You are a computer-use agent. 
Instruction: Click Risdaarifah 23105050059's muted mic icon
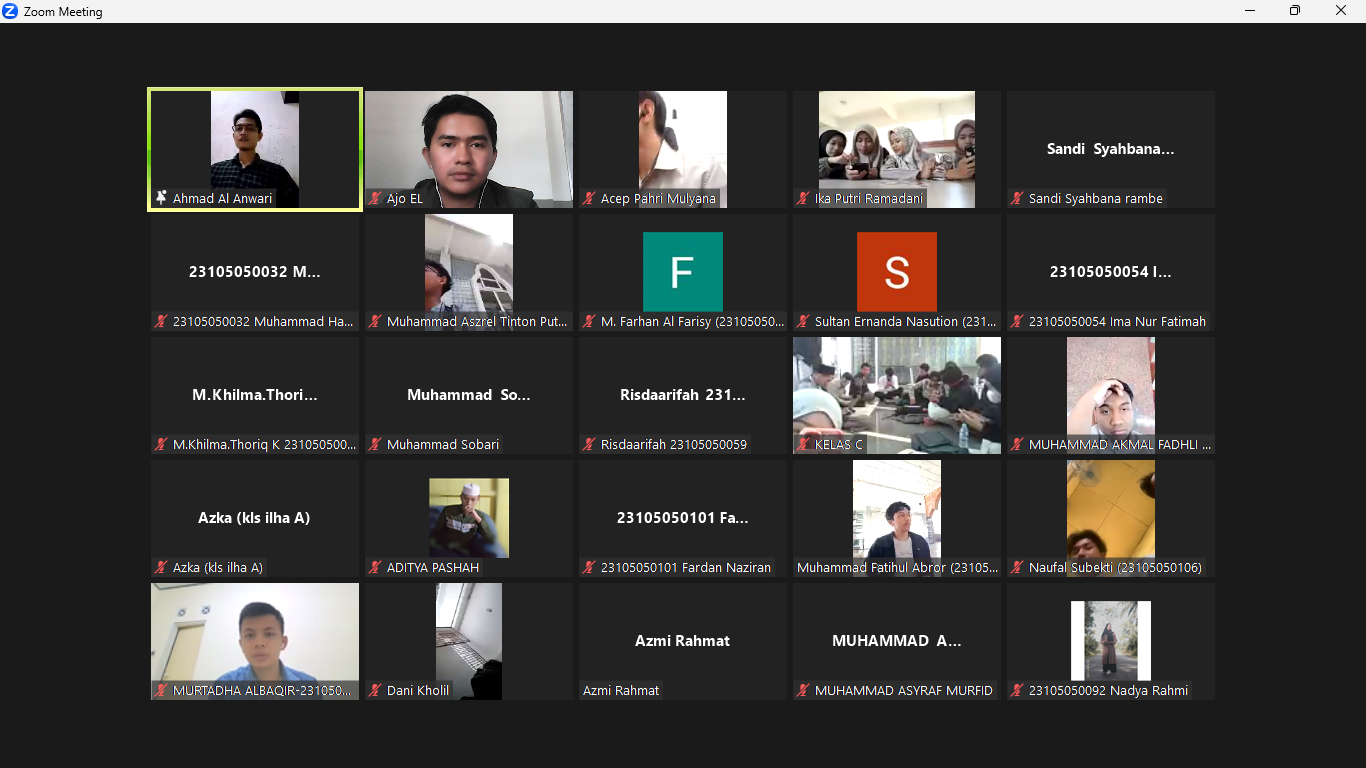590,444
